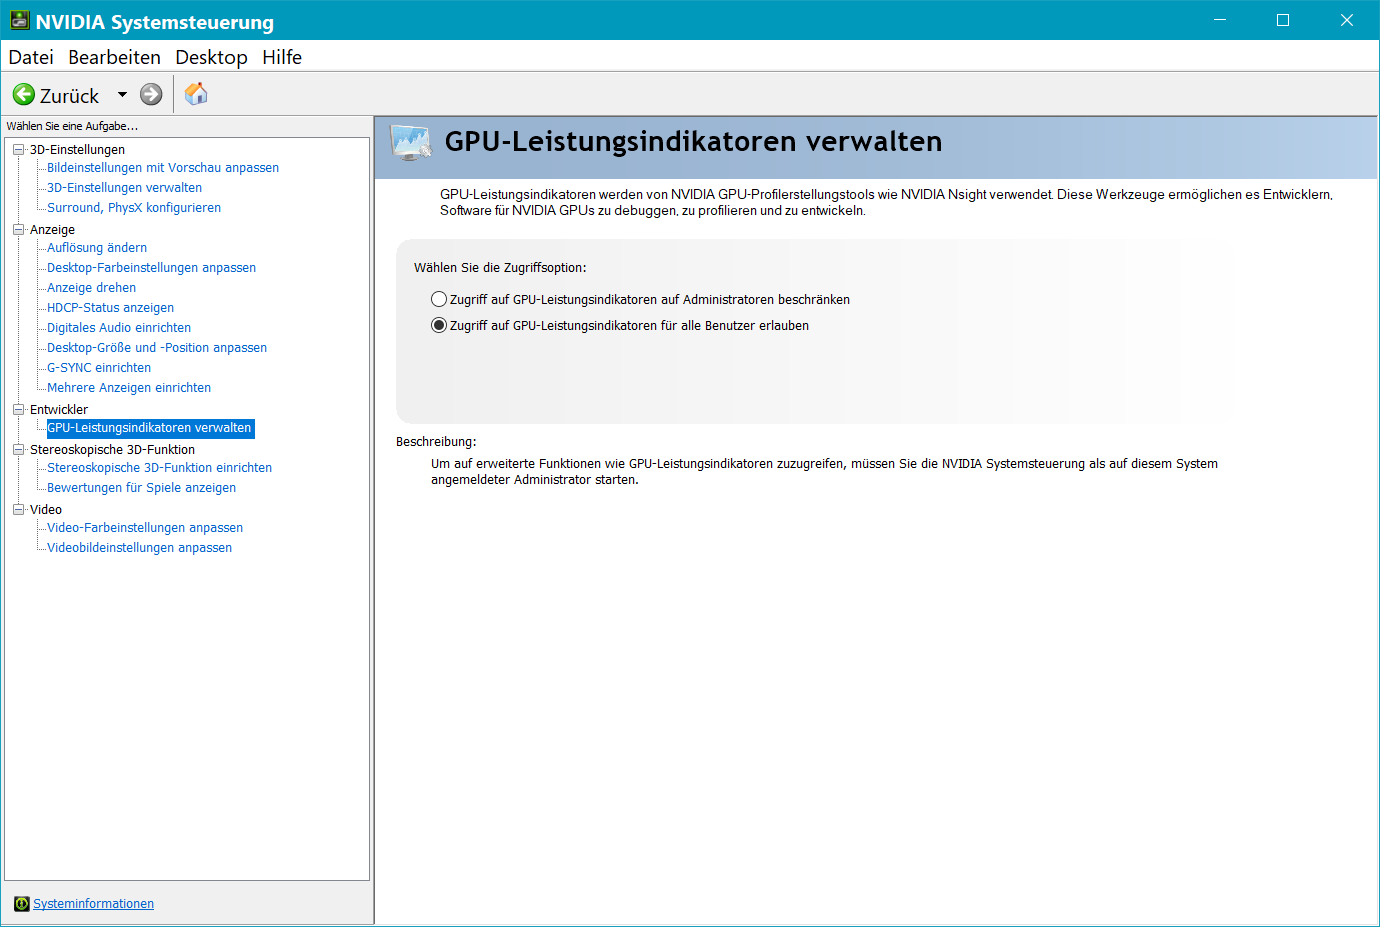This screenshot has height=927, width=1380.
Task: Select the Anzeige category label
Action: 52,230
